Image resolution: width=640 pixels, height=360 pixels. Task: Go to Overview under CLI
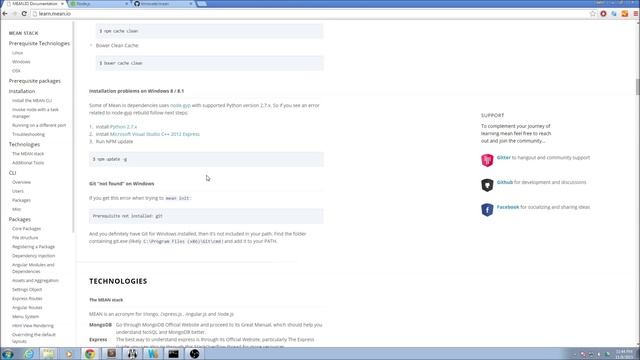coord(21,182)
